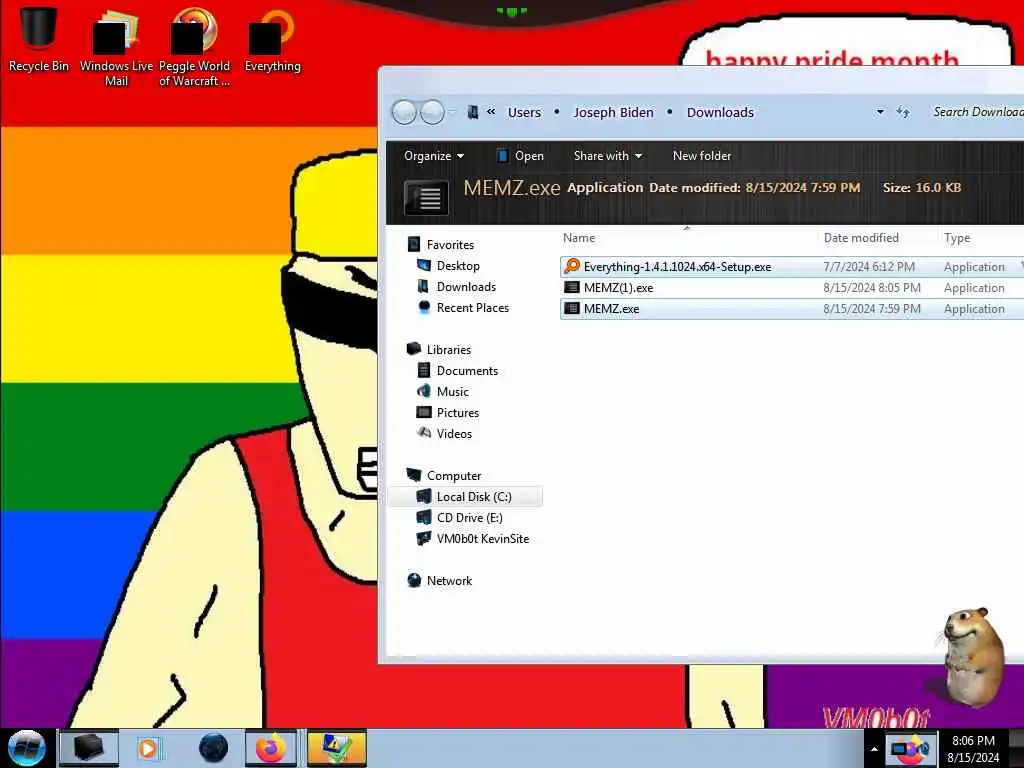Viewport: 1024px width, 768px height.
Task: Click the taskbar clock showing 8:06 PM
Action: (973, 749)
